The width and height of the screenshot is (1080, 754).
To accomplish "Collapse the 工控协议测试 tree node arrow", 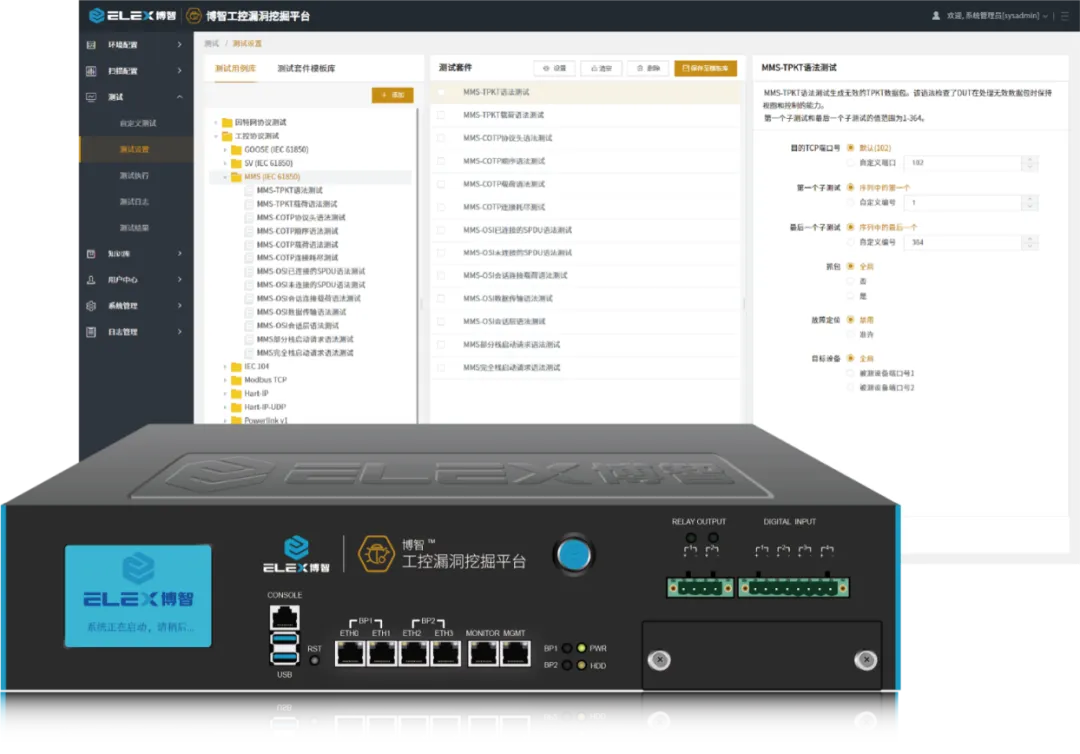I will (x=216, y=136).
